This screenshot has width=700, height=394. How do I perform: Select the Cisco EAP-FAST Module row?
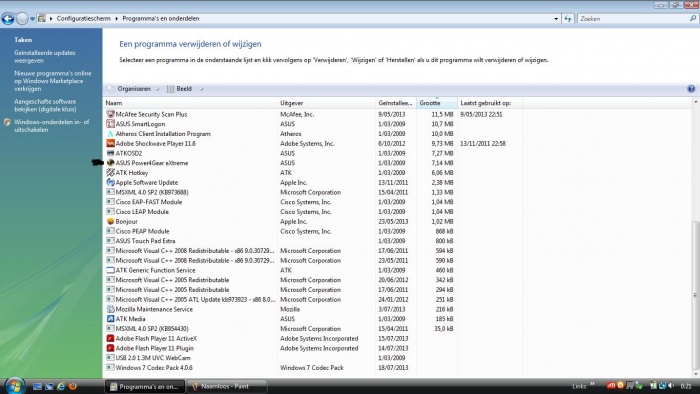pos(312,202)
